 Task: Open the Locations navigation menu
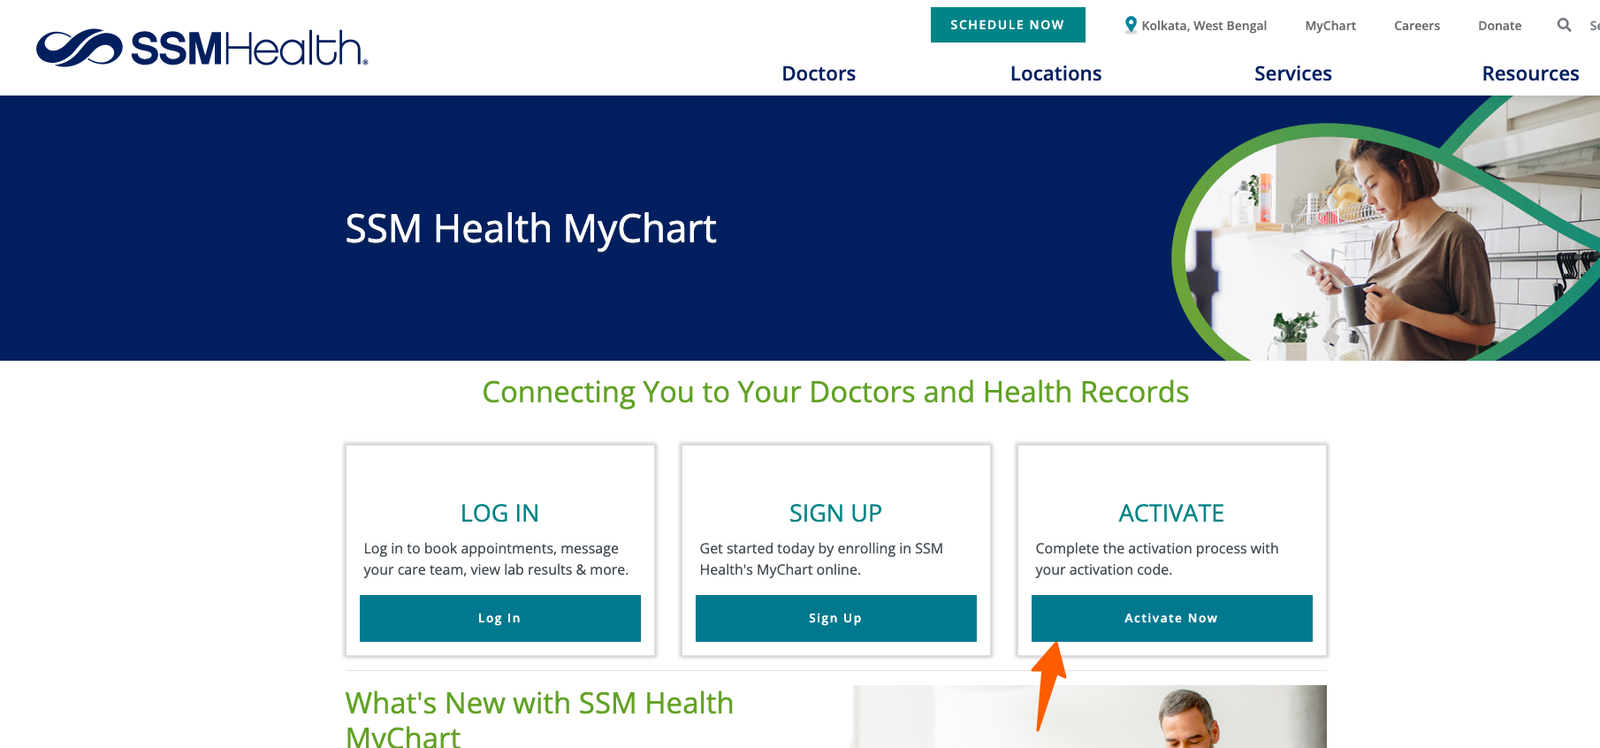(x=1055, y=73)
